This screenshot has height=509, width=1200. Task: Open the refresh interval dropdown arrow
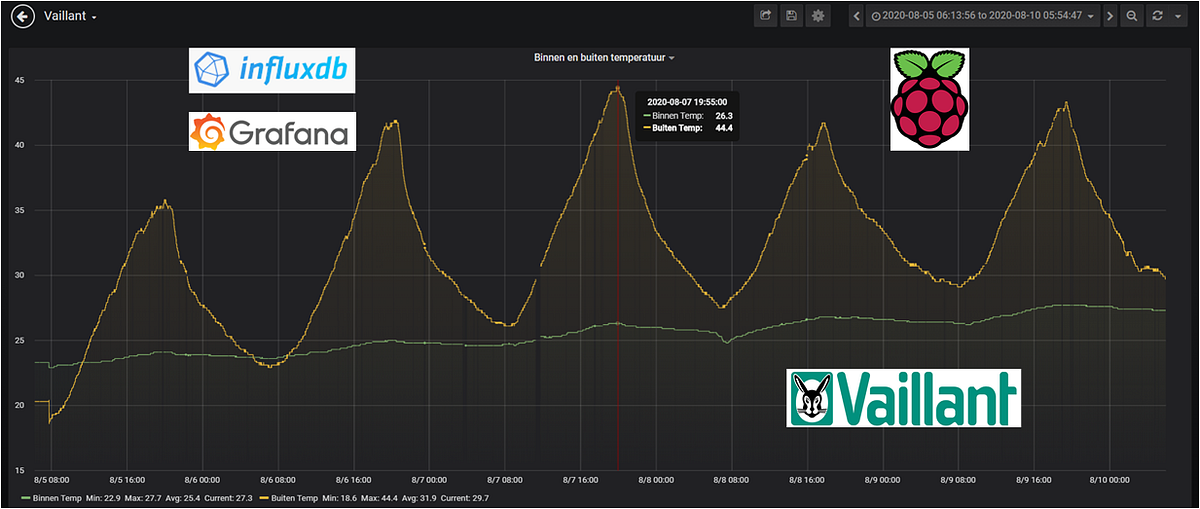(1178, 16)
